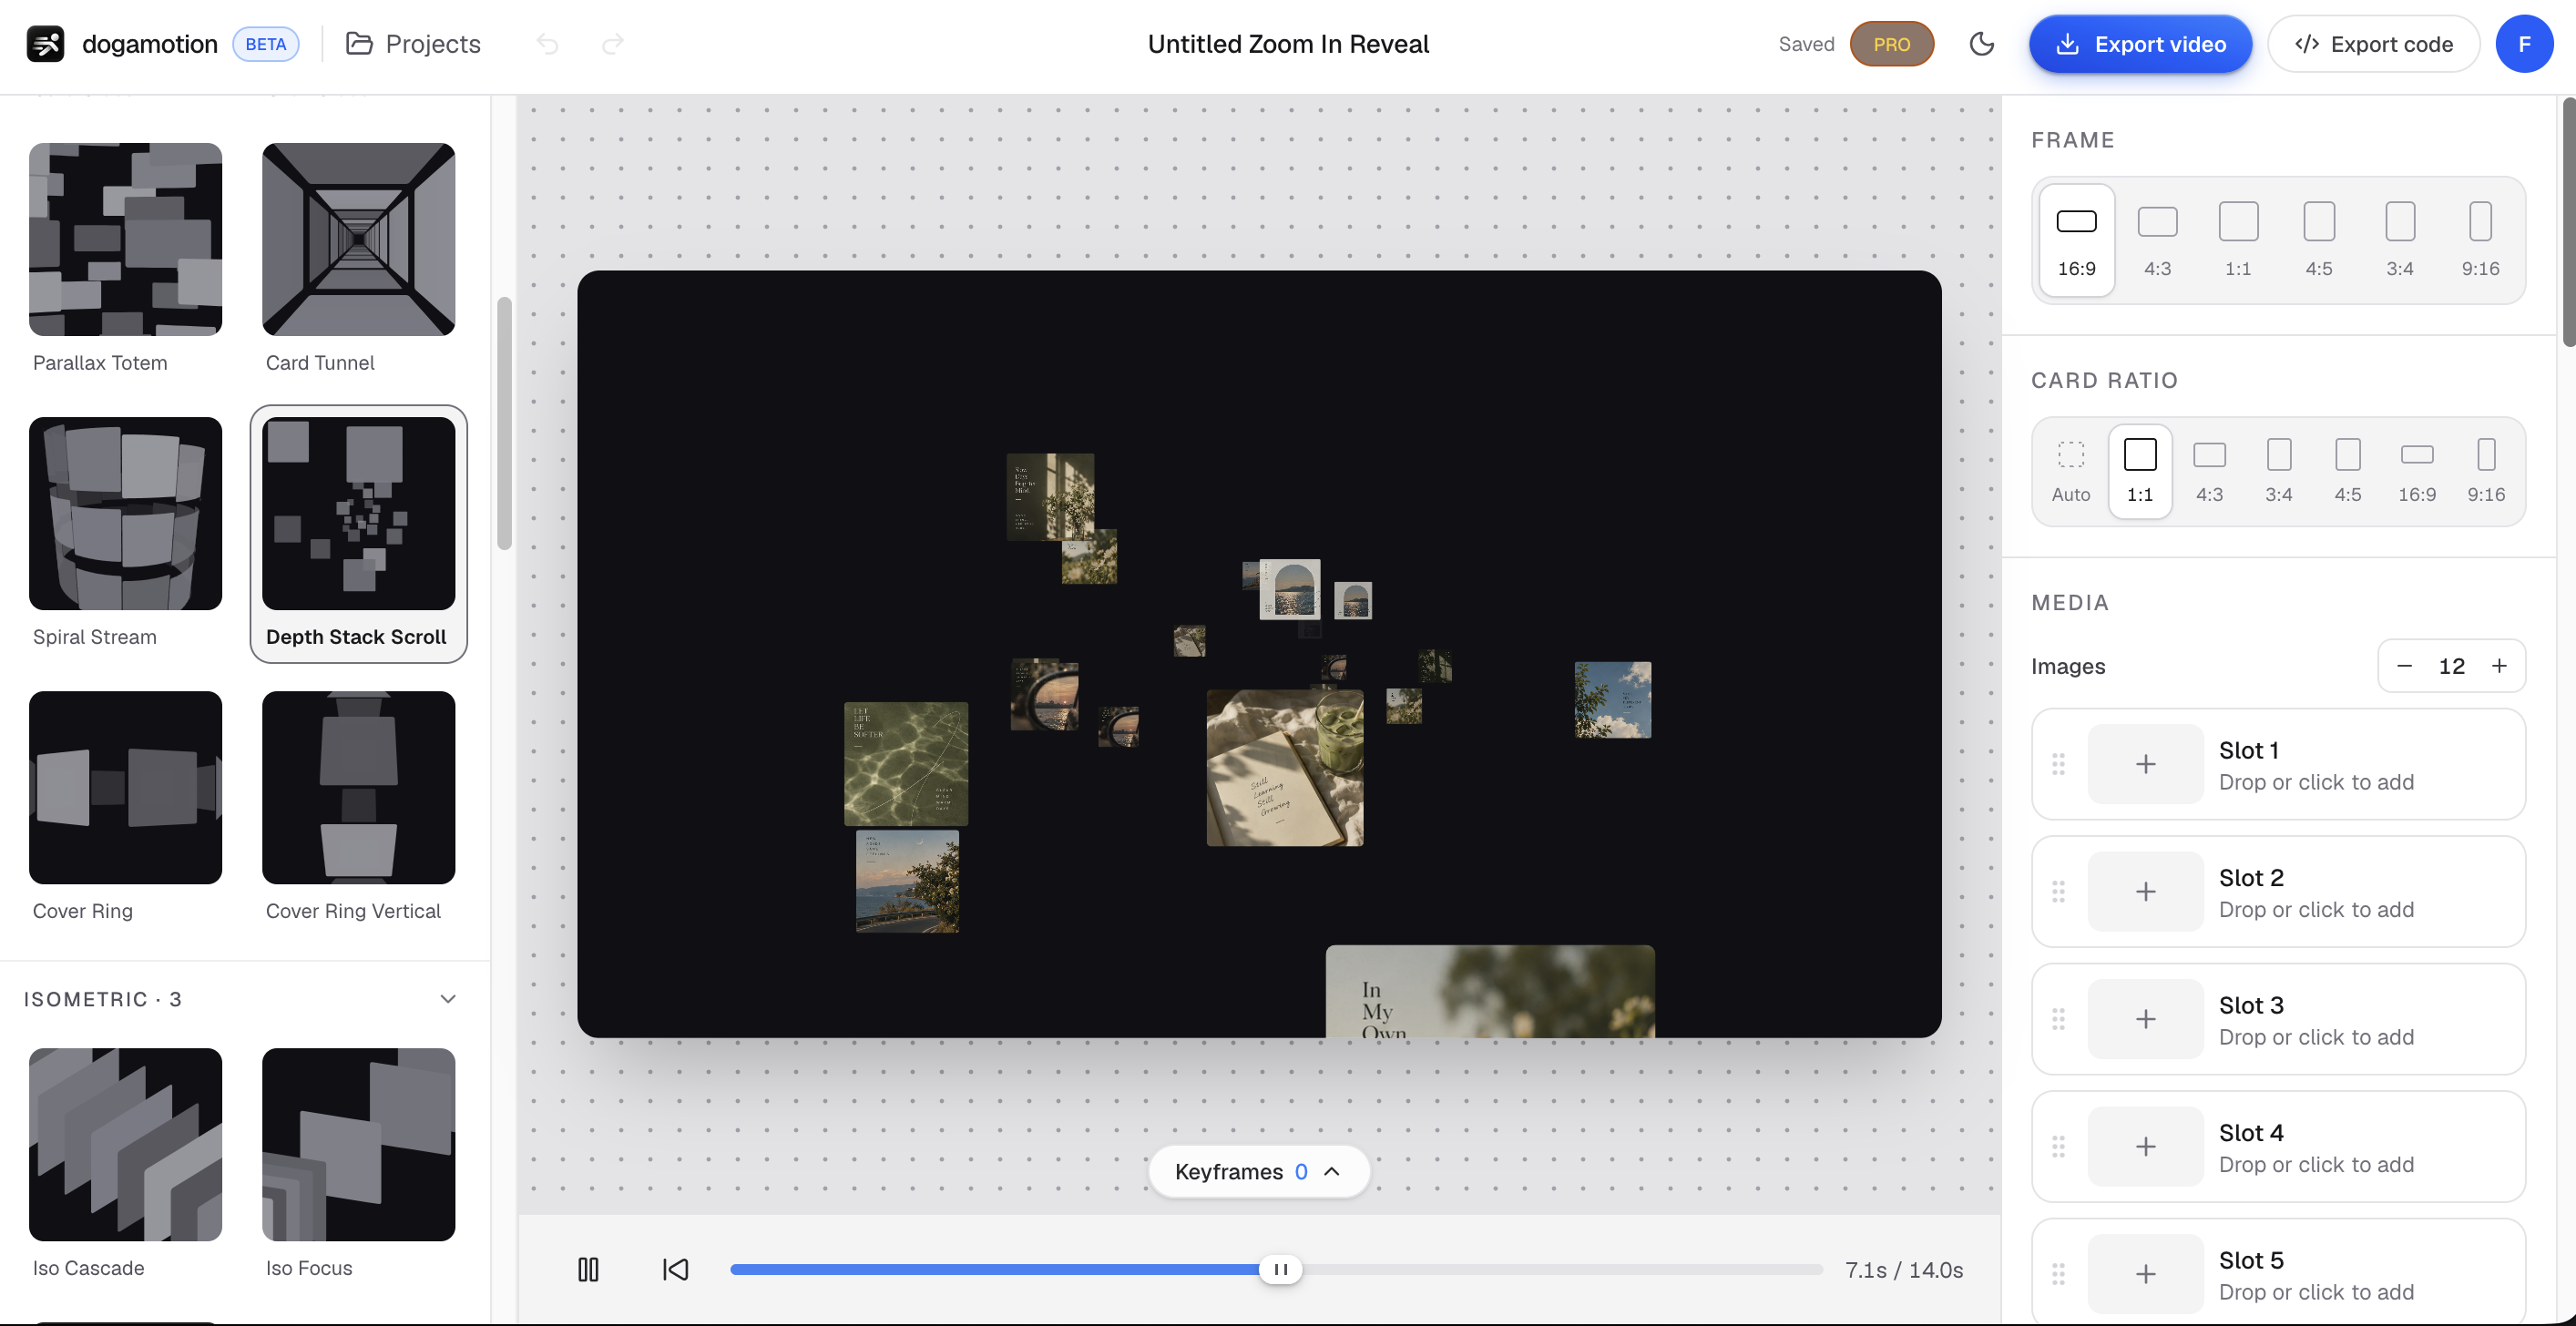Open the Projects menu

point(413,44)
